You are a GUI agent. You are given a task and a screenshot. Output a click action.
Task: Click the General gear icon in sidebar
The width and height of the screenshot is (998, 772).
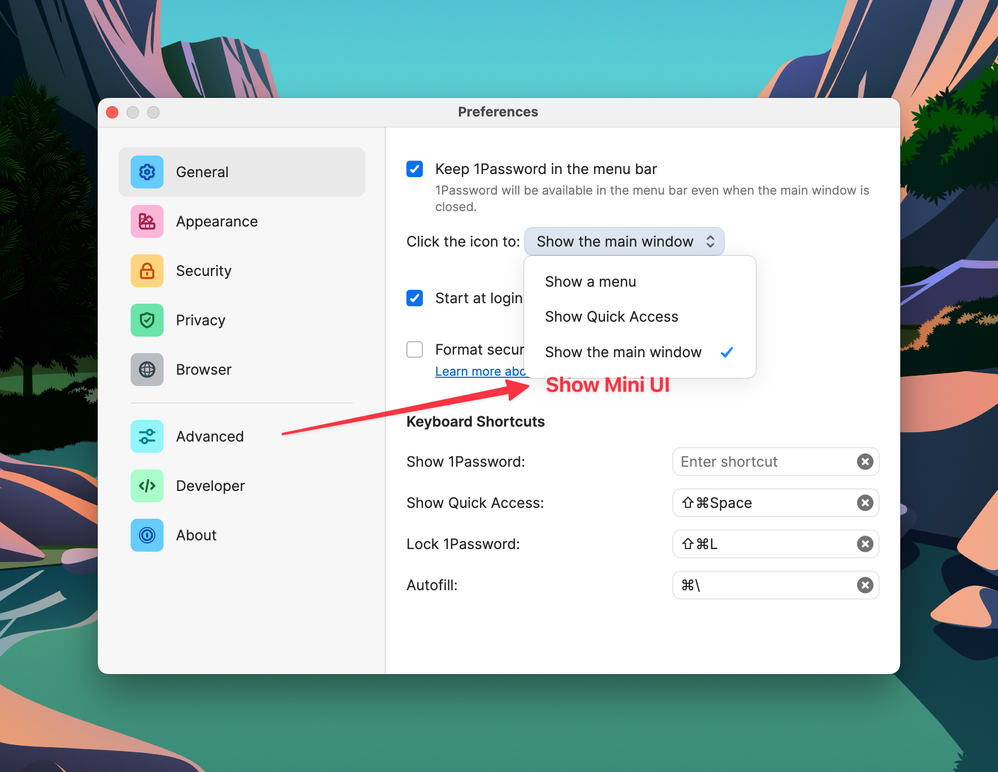[x=147, y=172]
